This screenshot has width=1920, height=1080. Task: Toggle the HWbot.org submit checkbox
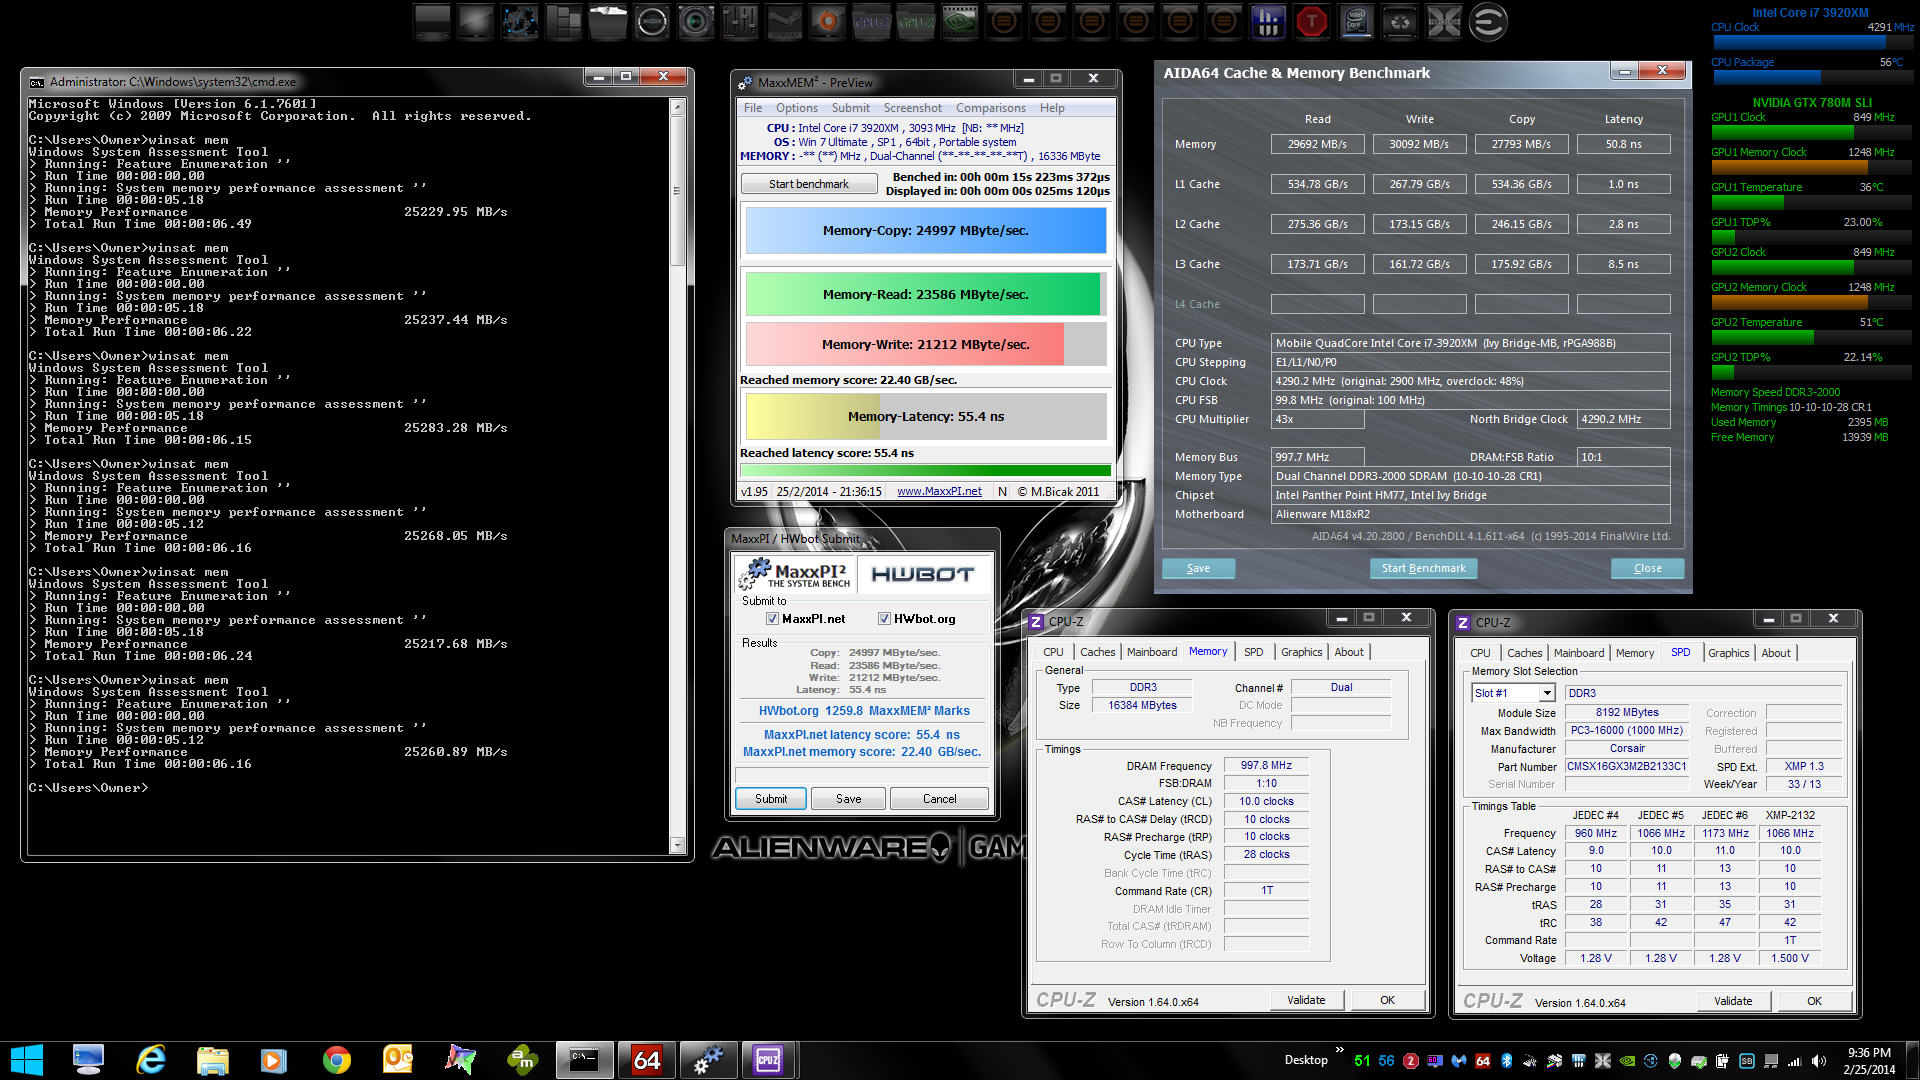884,619
